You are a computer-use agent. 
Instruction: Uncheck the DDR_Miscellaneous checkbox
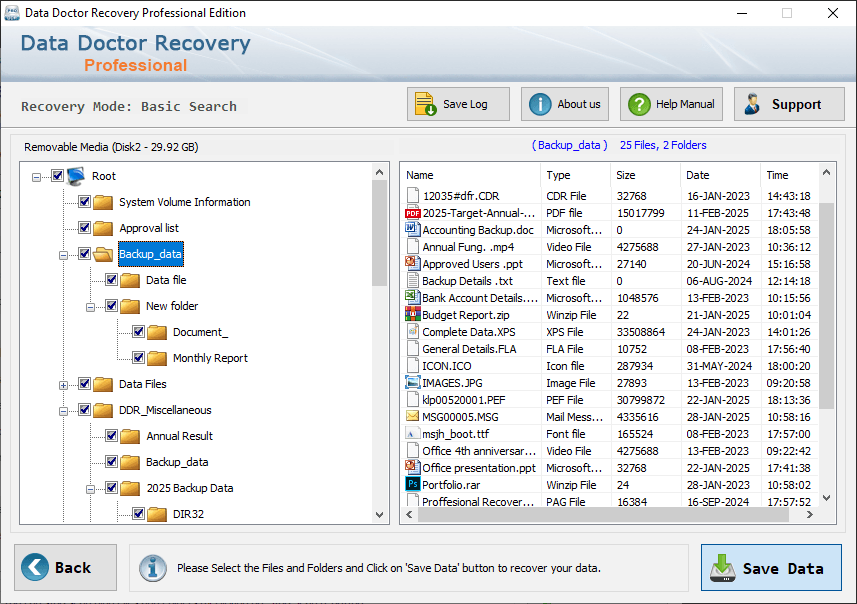84,409
